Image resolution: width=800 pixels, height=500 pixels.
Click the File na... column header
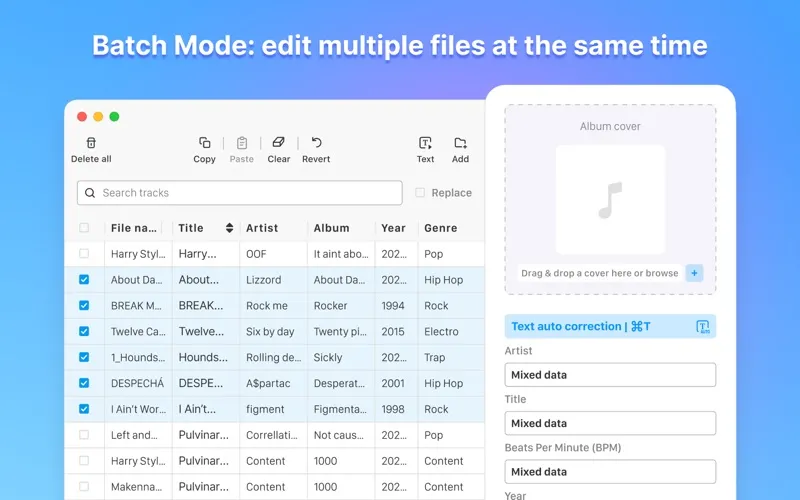pyautogui.click(x=134, y=228)
